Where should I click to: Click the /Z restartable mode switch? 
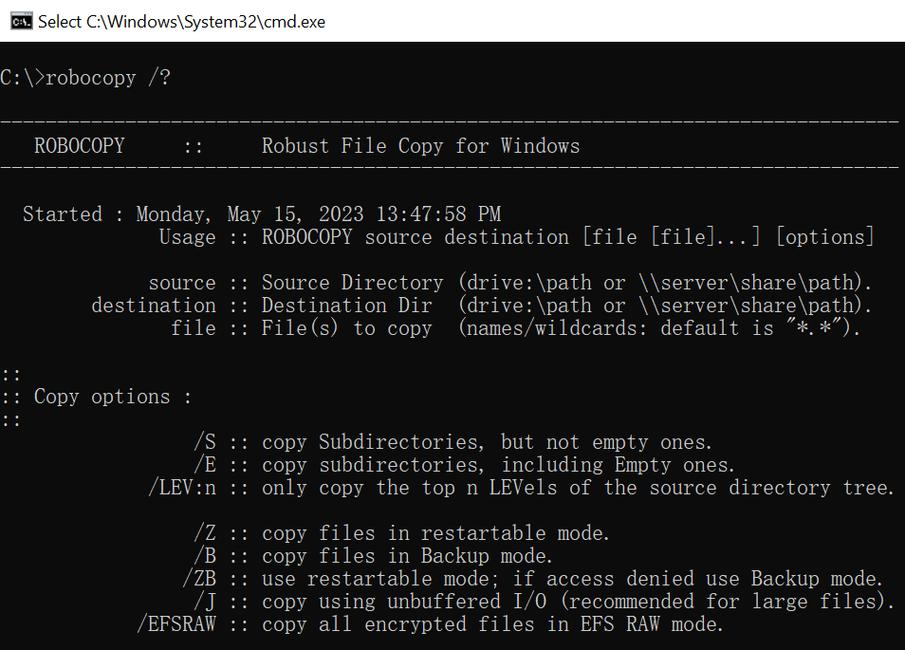coord(205,533)
